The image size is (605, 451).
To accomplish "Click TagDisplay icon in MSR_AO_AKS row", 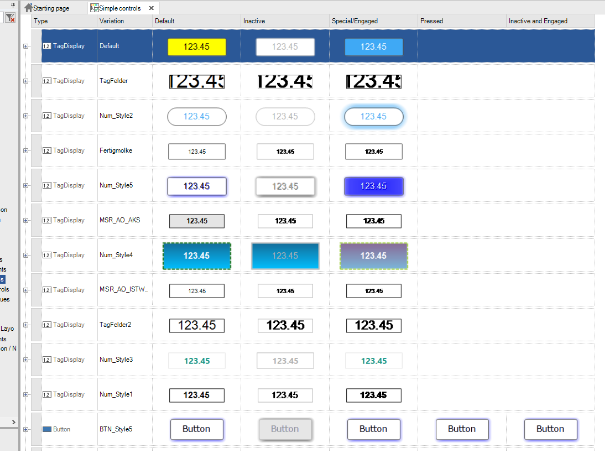I will tap(47, 220).
